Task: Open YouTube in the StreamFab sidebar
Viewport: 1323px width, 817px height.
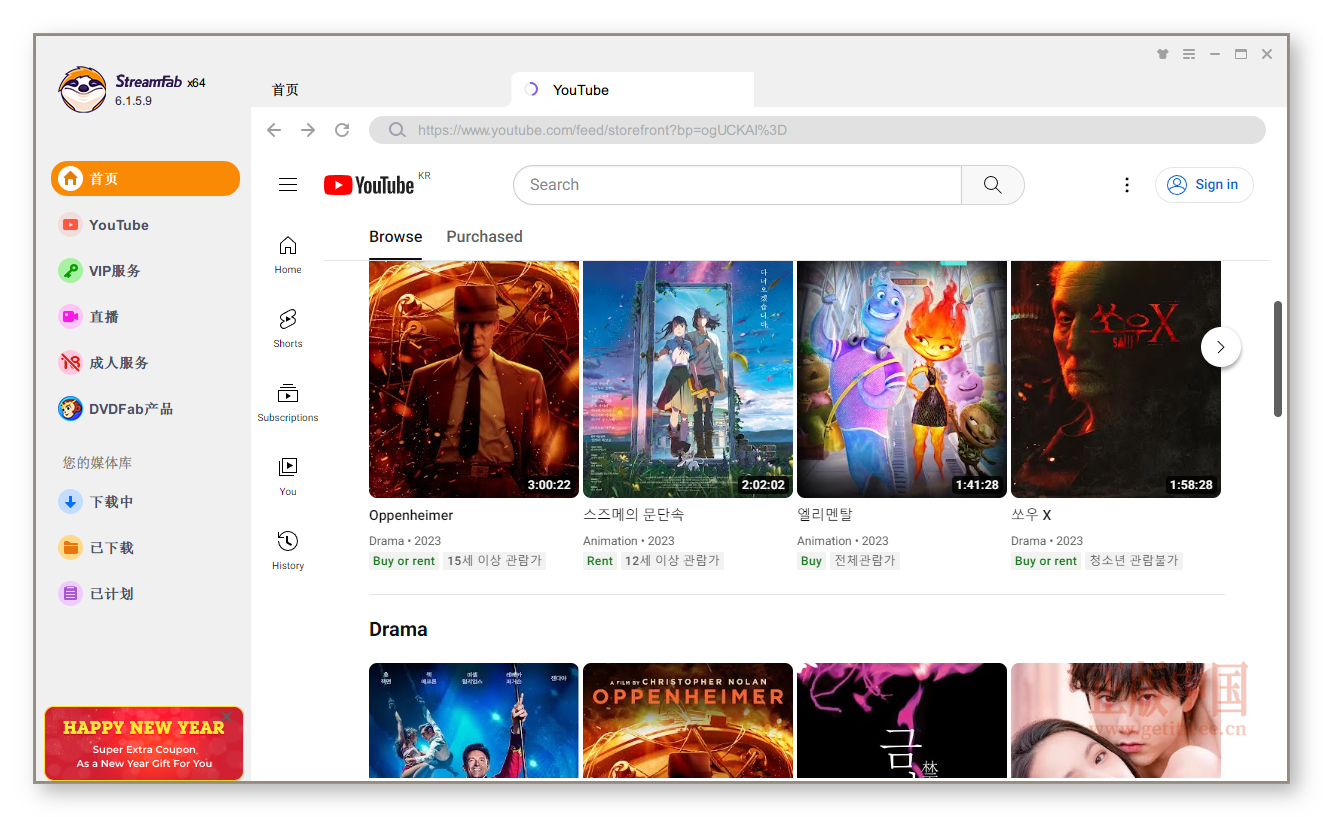Action: tap(104, 225)
